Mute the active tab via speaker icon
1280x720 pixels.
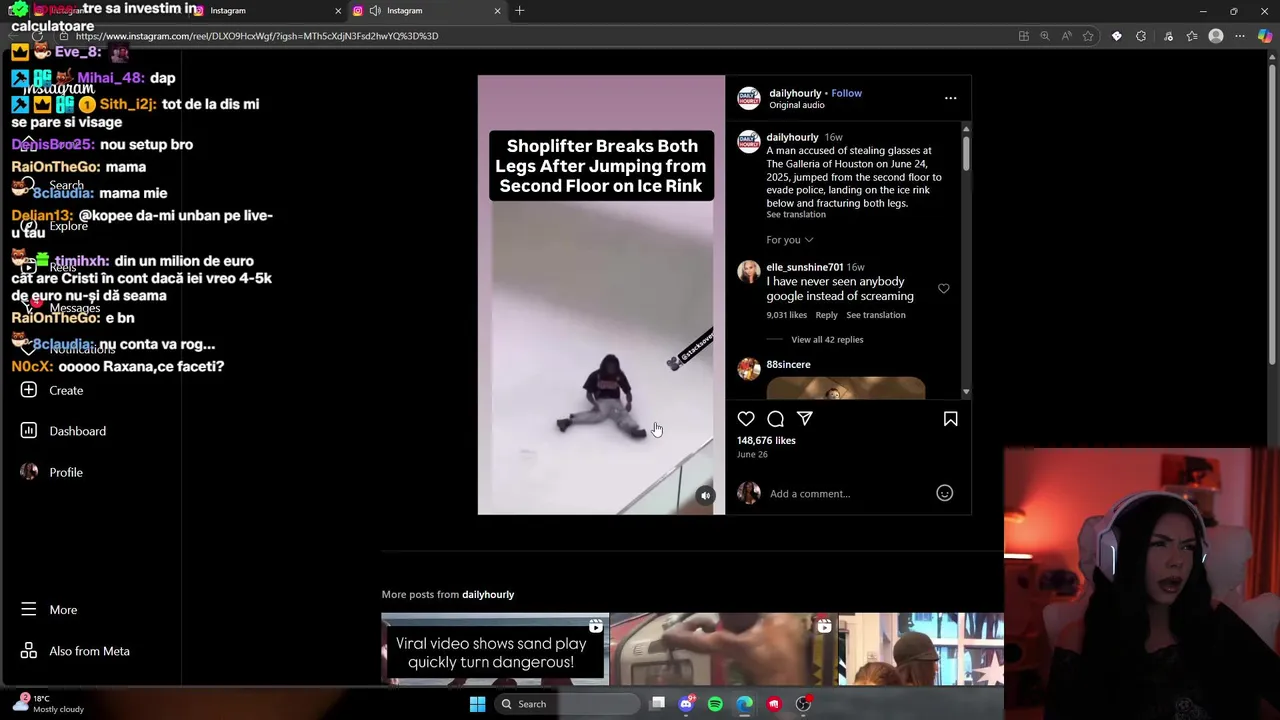point(375,11)
